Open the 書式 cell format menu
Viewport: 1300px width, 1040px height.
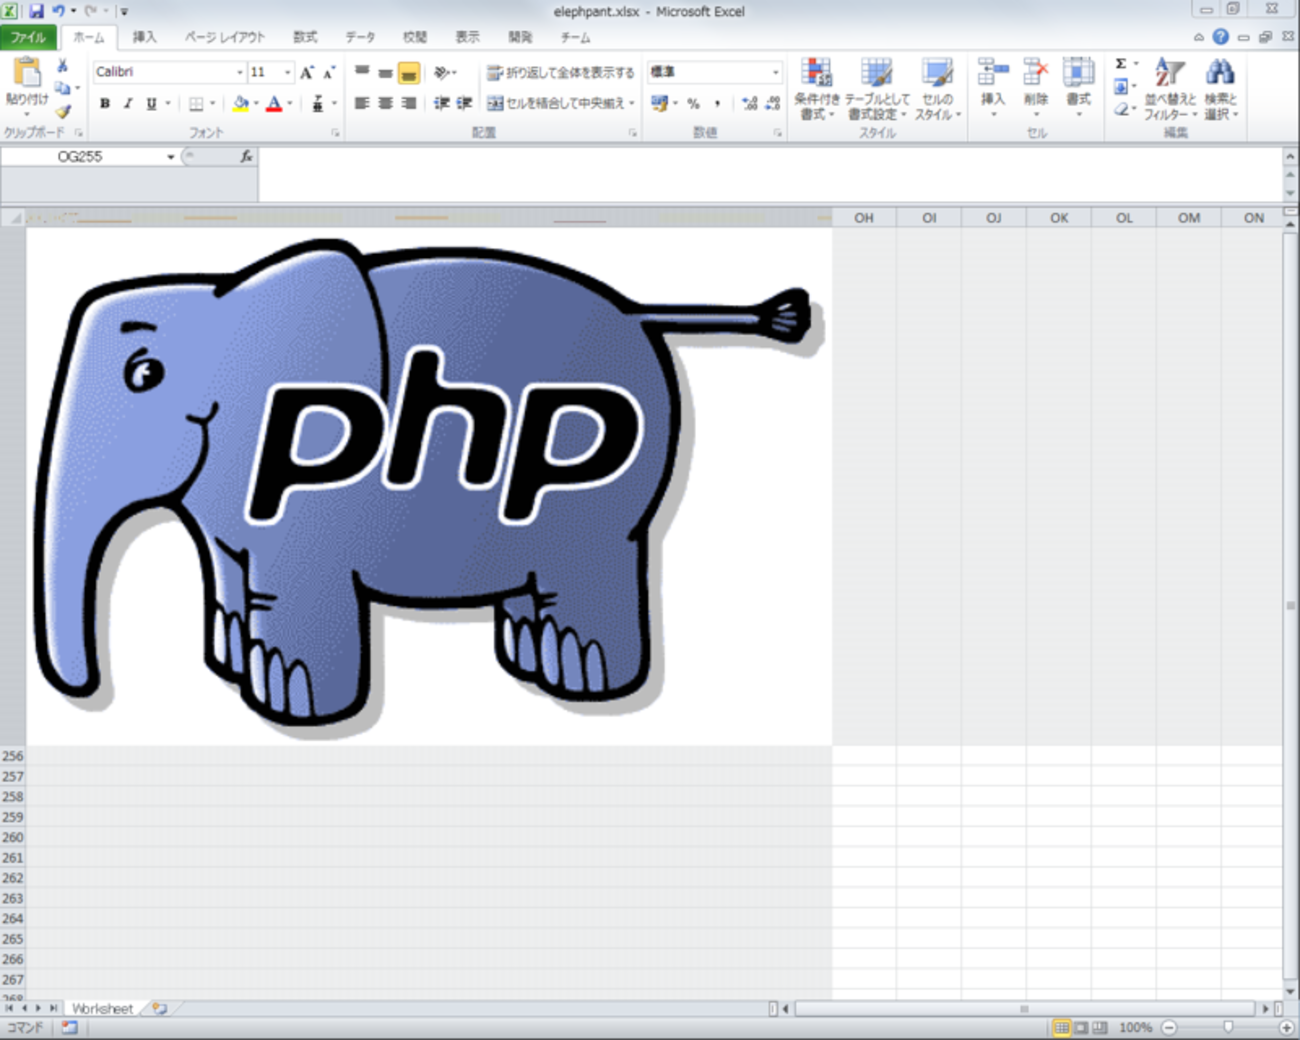pos(1078,87)
